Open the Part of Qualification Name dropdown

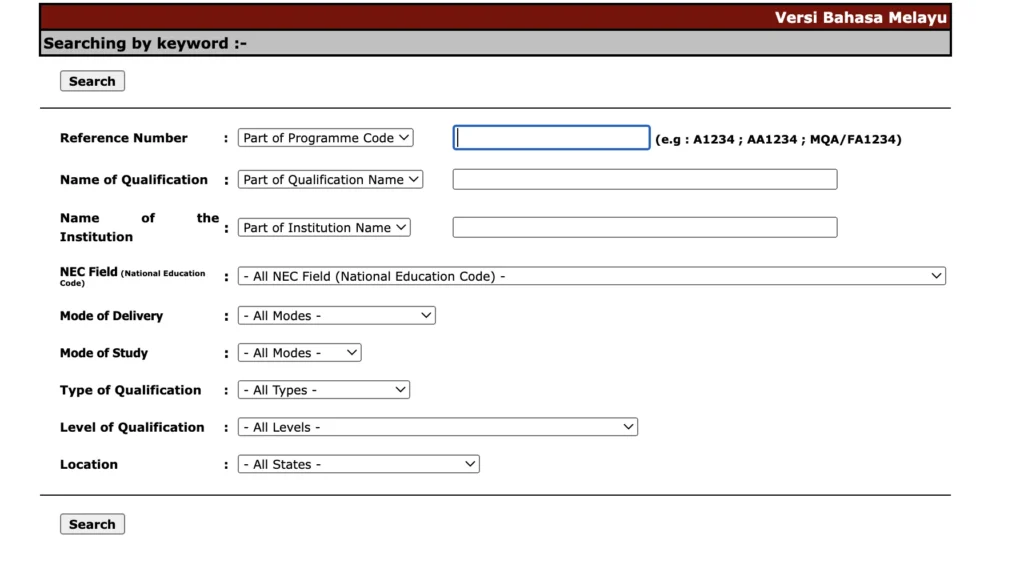point(330,180)
